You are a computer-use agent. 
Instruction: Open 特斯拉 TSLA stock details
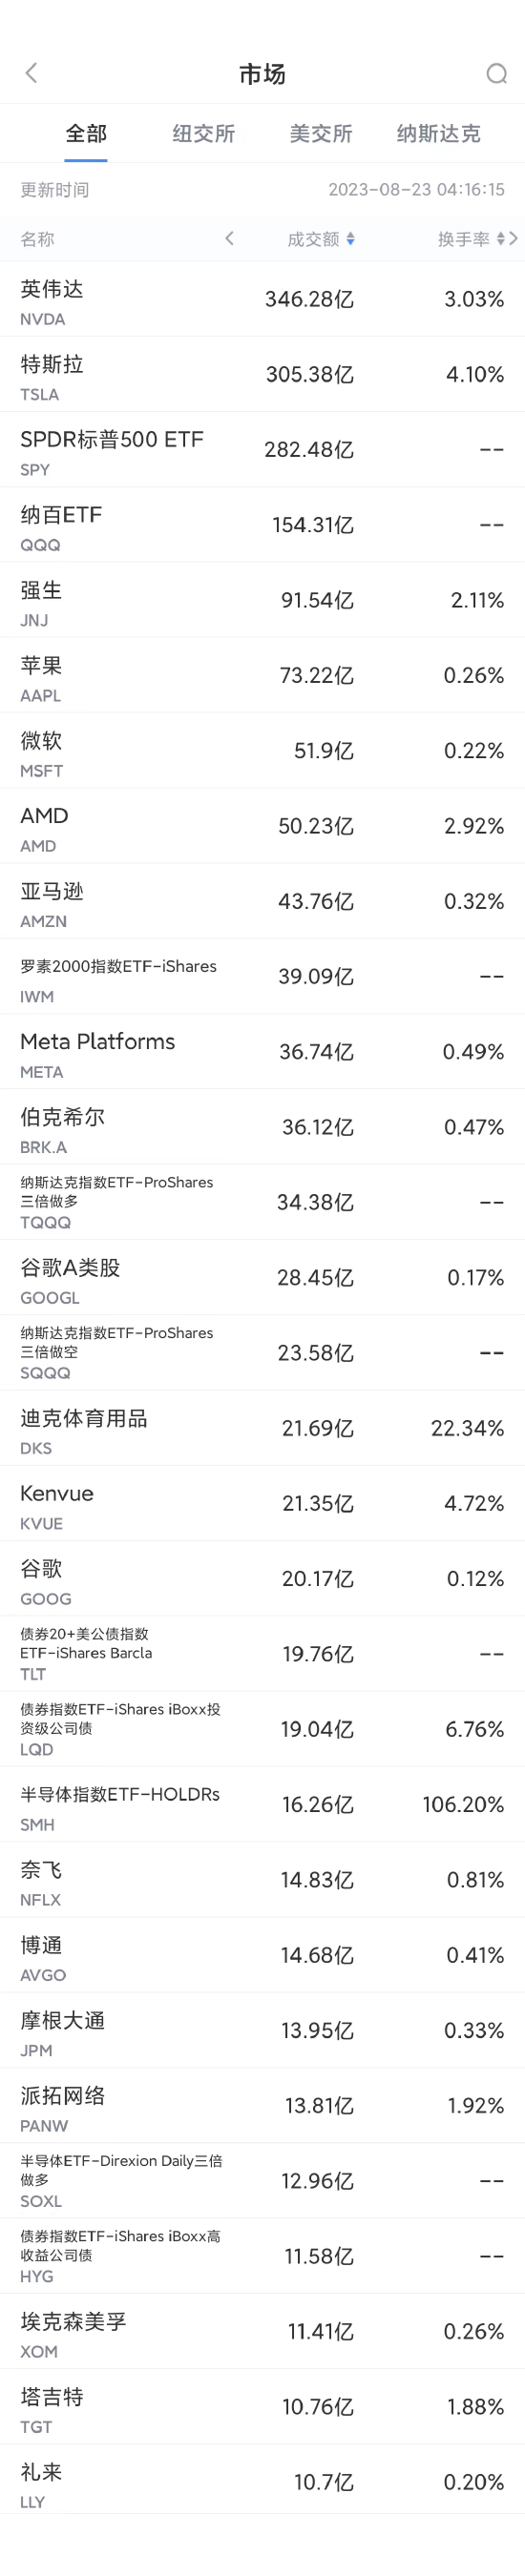click(262, 374)
